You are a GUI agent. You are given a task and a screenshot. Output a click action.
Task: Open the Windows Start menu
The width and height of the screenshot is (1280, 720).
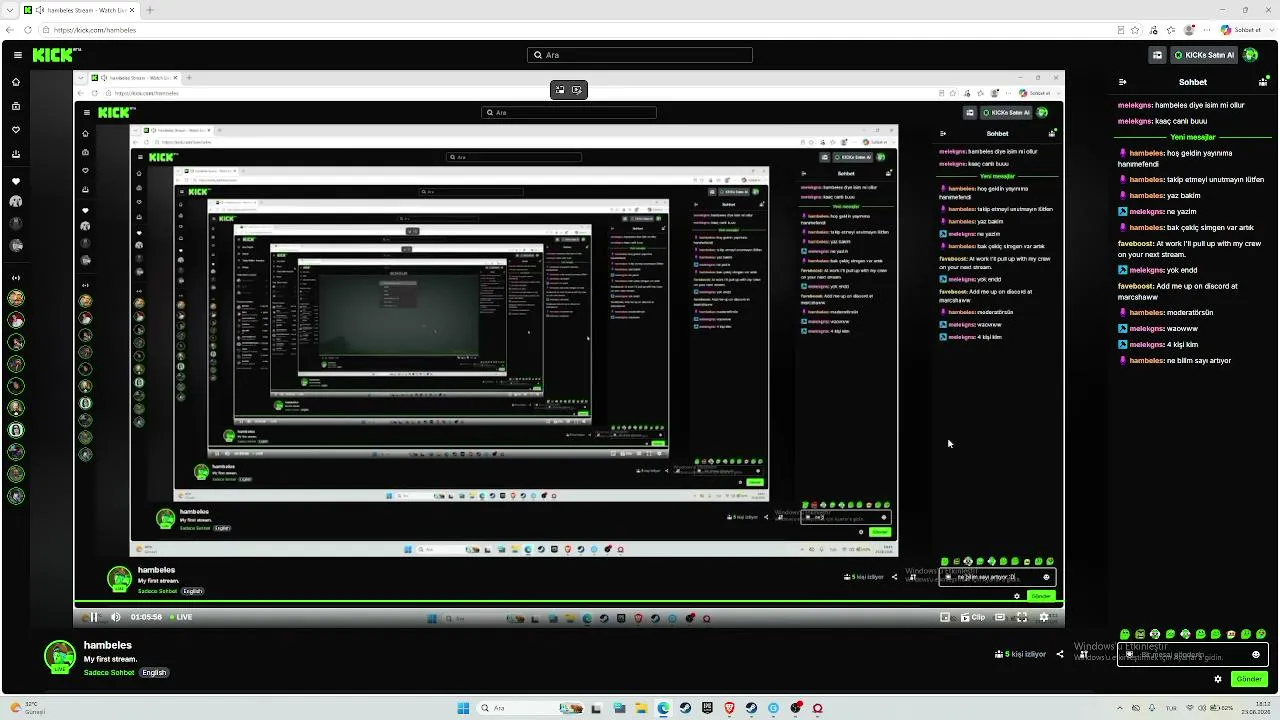(x=463, y=708)
